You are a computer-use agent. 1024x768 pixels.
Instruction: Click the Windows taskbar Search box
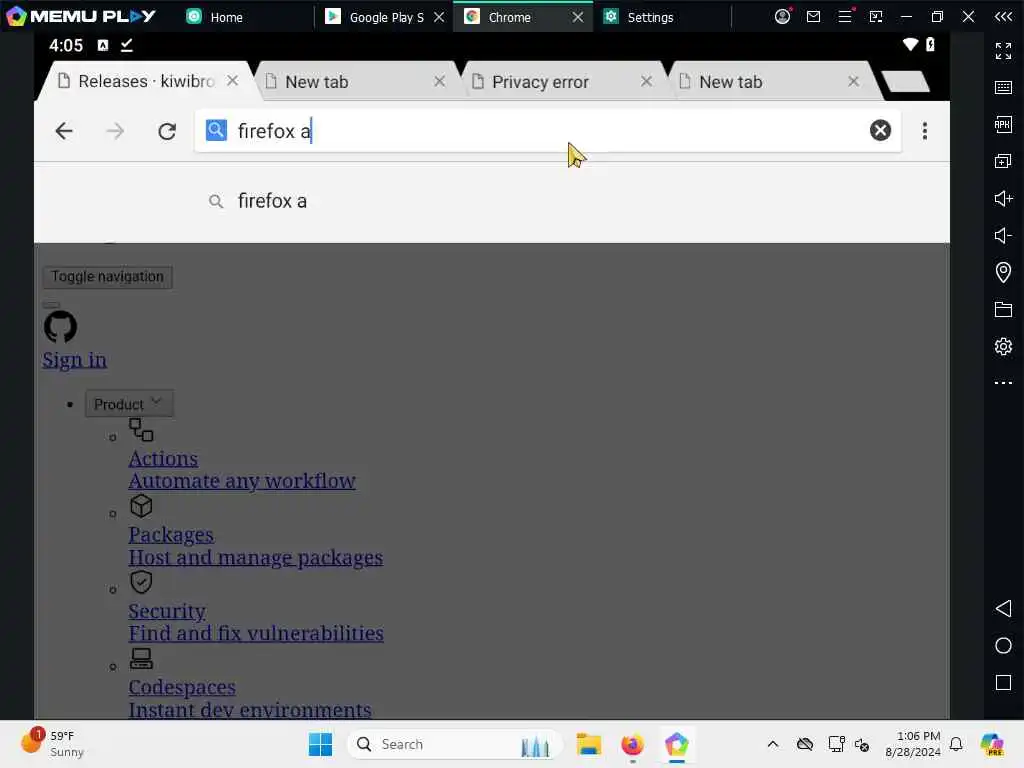tap(454, 744)
